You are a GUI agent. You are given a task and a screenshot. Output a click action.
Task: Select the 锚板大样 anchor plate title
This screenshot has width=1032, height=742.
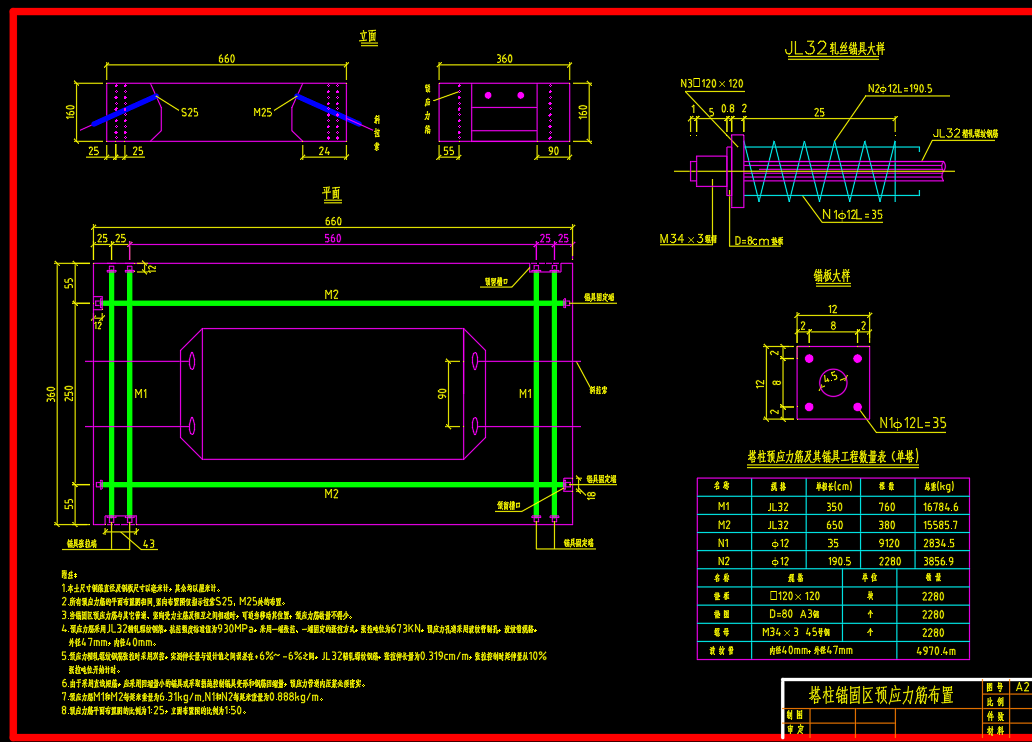(832, 275)
